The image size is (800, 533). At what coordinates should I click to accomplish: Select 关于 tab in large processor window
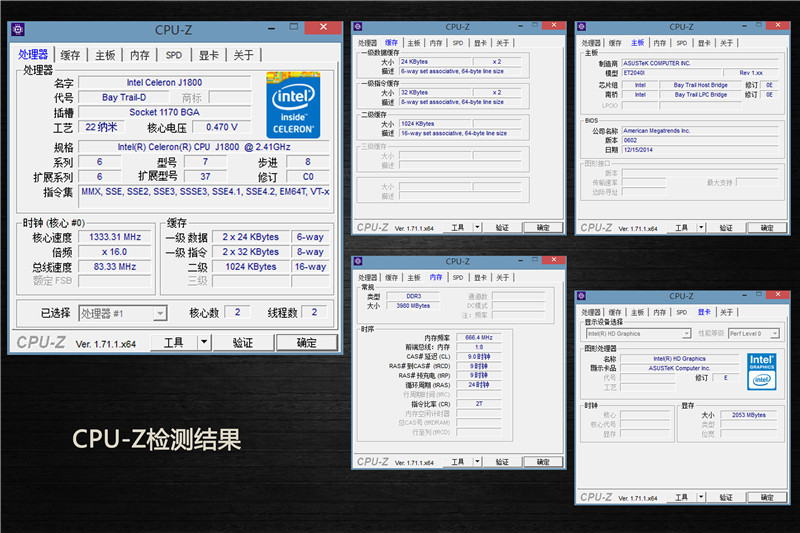[x=244, y=55]
